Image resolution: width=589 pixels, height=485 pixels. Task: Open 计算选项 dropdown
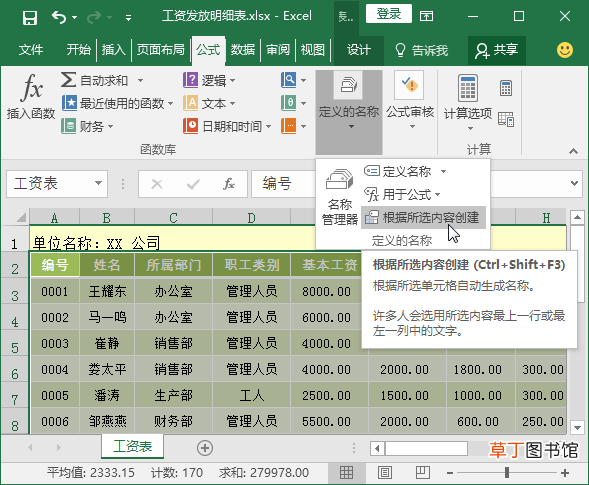pyautogui.click(x=468, y=102)
